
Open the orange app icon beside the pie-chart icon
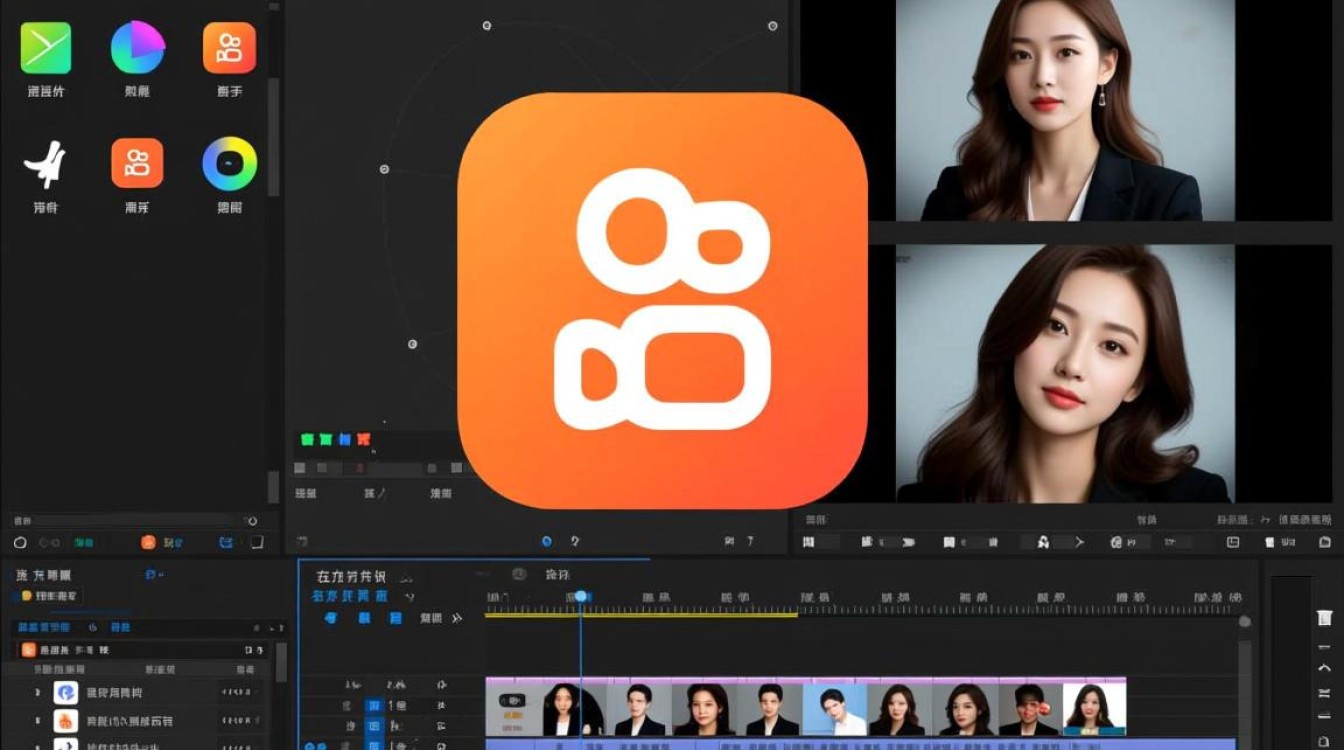(x=229, y=48)
